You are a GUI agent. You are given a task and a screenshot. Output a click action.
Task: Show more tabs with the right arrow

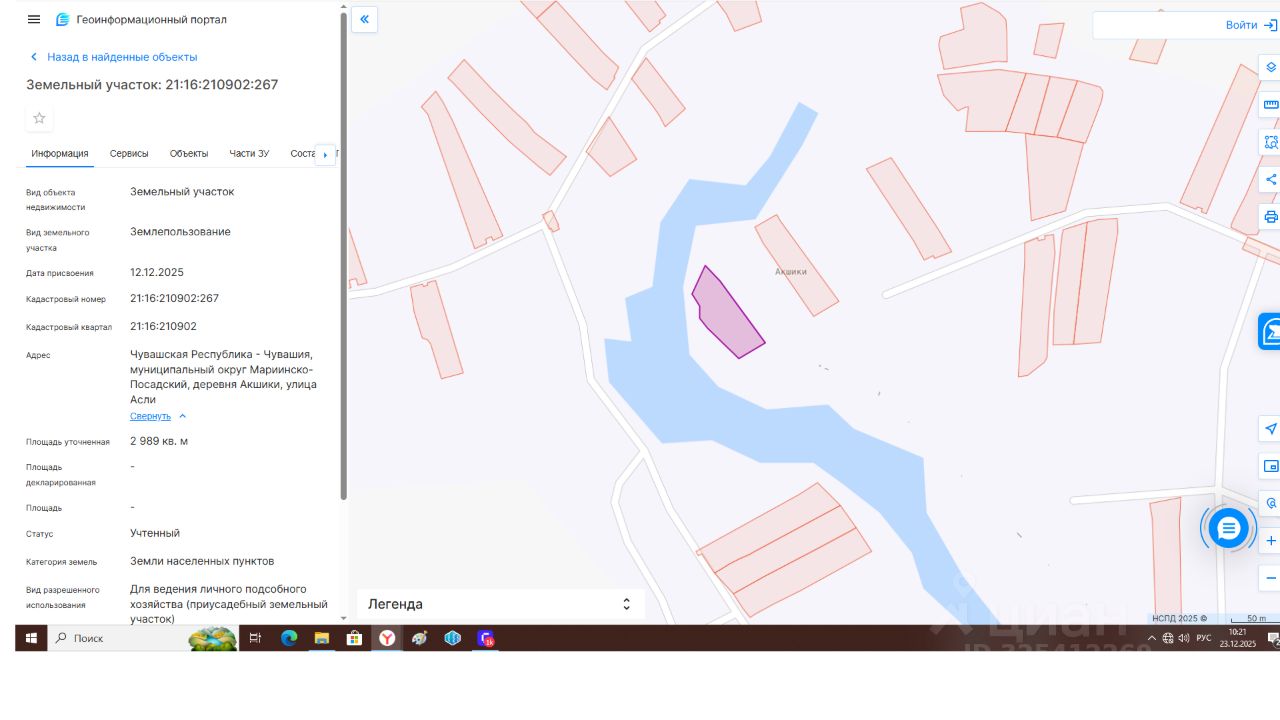pos(325,155)
